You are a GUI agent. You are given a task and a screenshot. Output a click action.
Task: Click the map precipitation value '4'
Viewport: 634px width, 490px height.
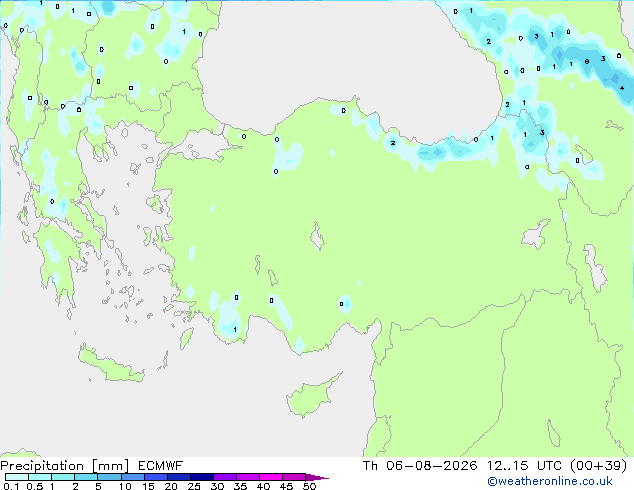[622, 88]
